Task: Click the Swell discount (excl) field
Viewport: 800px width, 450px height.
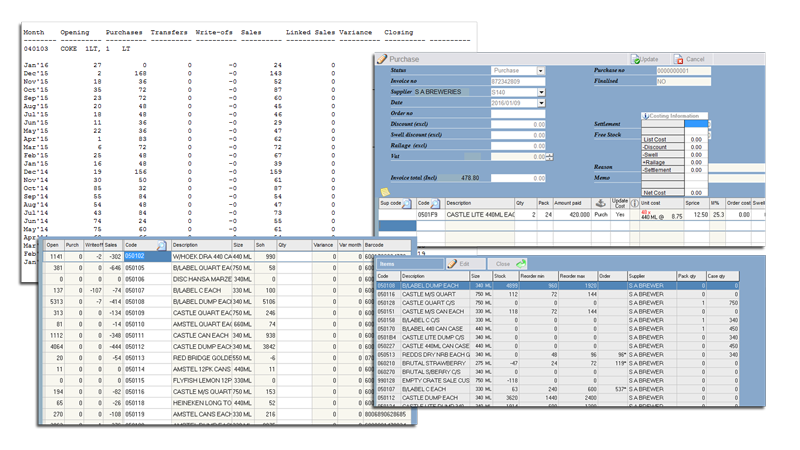Action: (x=517, y=135)
